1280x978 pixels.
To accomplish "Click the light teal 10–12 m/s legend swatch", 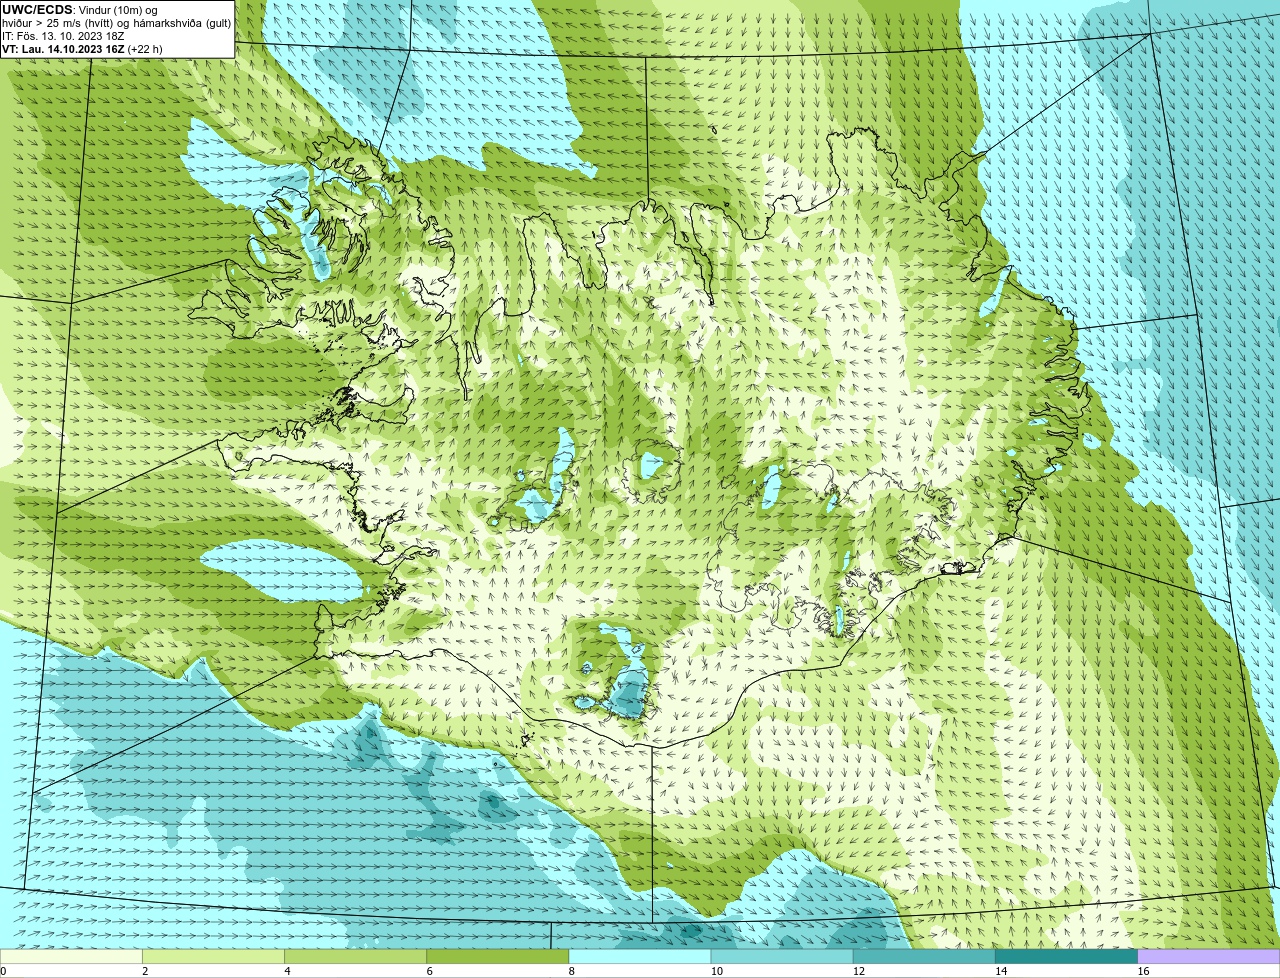I will point(782,956).
